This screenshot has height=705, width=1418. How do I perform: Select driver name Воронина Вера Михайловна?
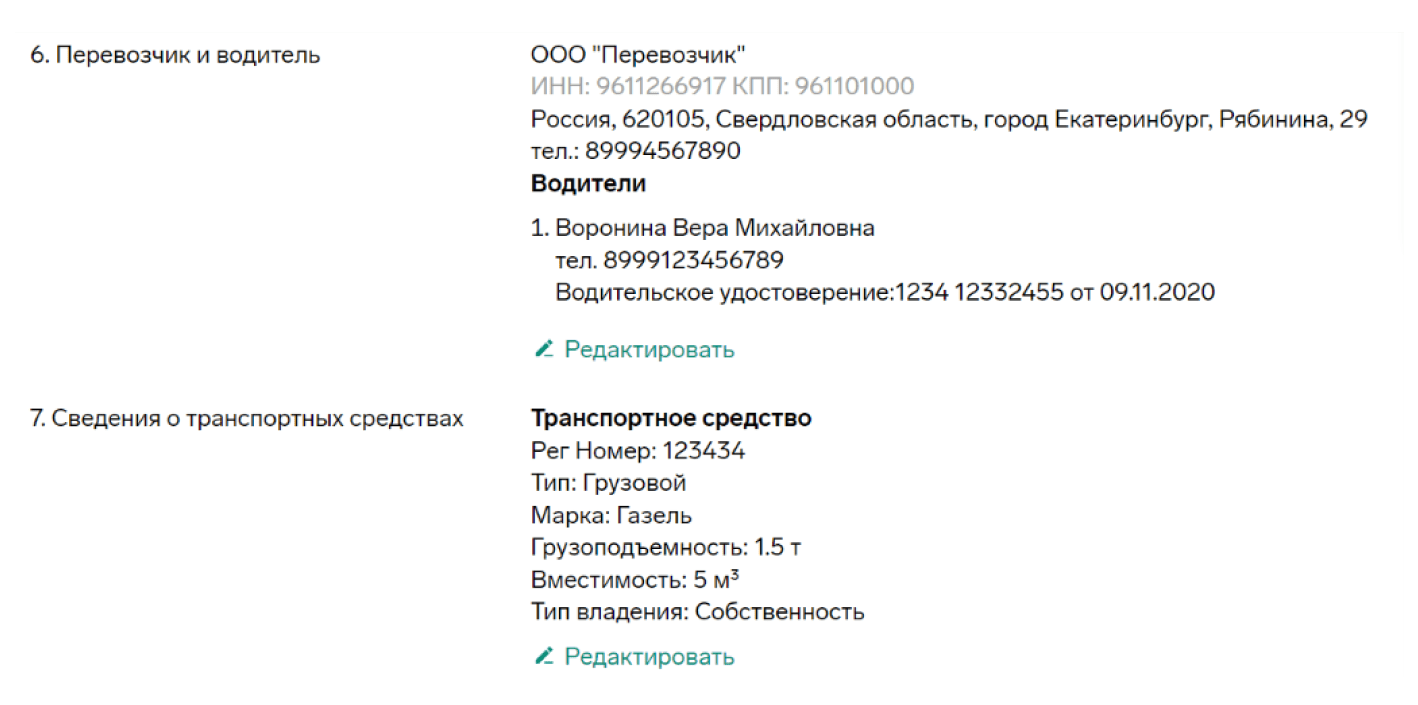click(x=715, y=228)
